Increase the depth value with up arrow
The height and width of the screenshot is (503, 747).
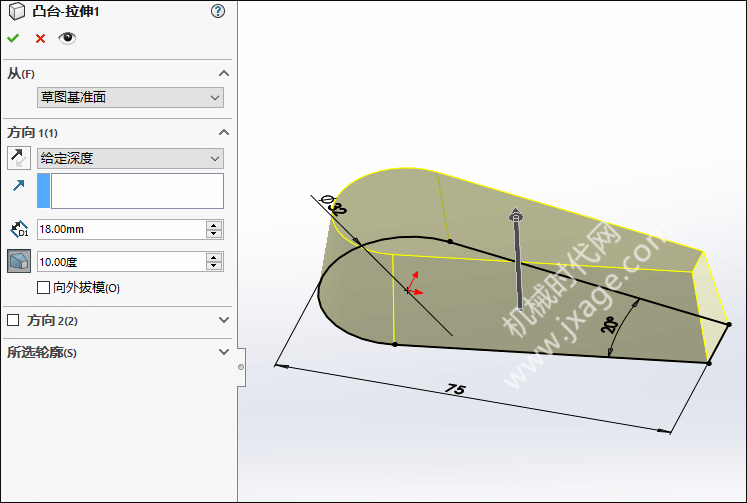click(x=214, y=225)
